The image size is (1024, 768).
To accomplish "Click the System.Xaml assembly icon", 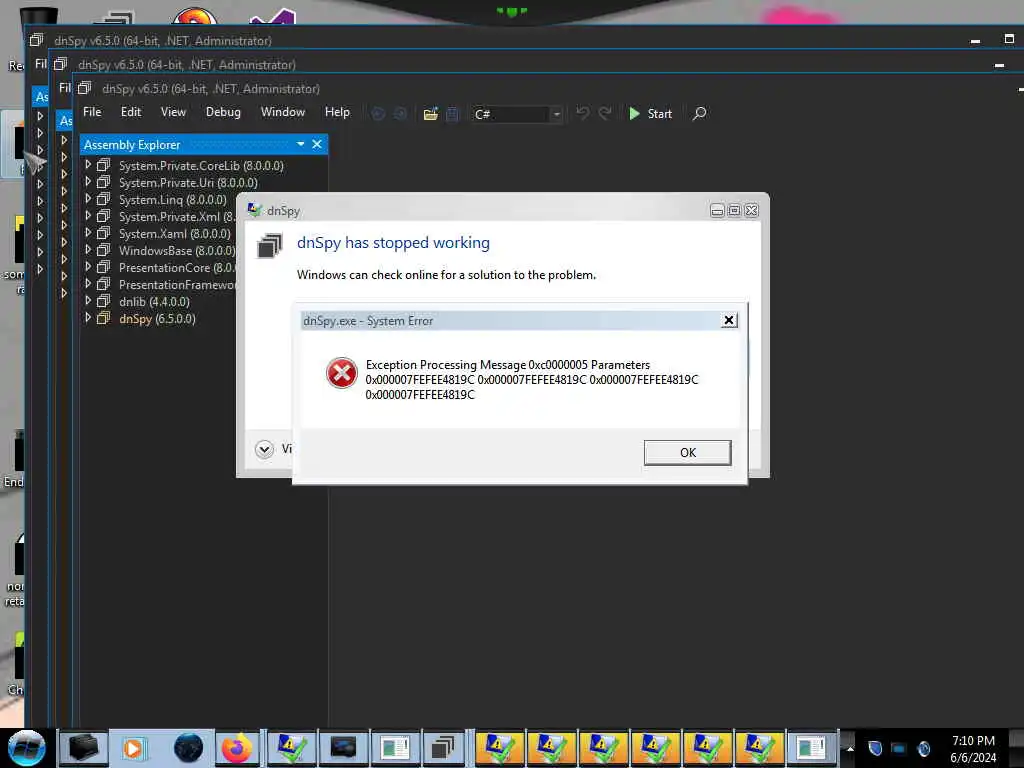I will click(x=104, y=233).
